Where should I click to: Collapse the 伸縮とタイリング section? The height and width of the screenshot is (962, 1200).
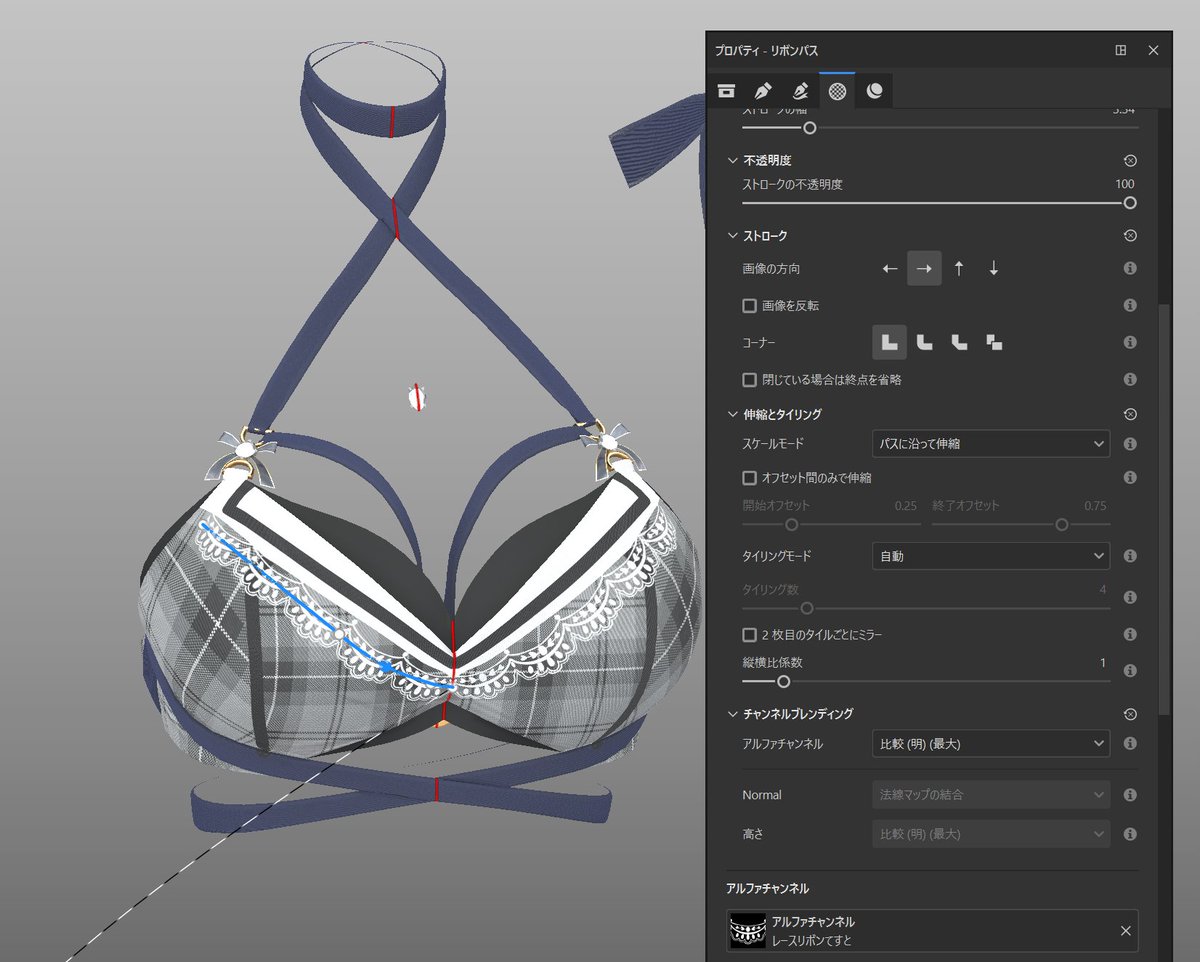(x=731, y=414)
